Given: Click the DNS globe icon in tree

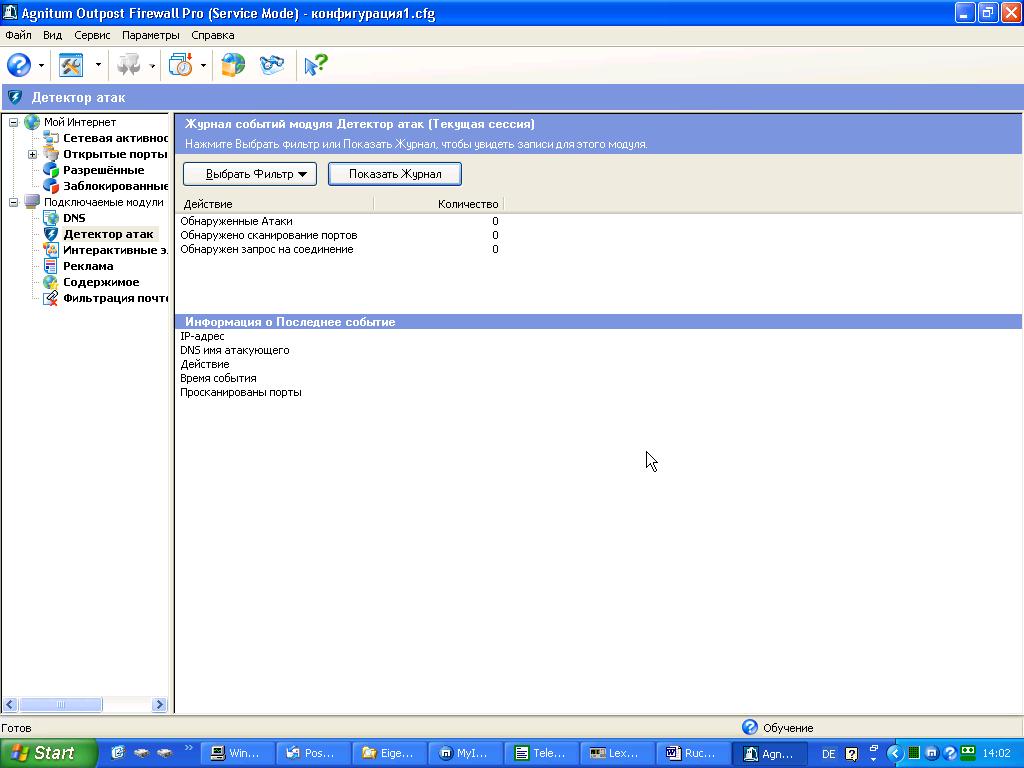Looking at the screenshot, I should click(x=51, y=218).
